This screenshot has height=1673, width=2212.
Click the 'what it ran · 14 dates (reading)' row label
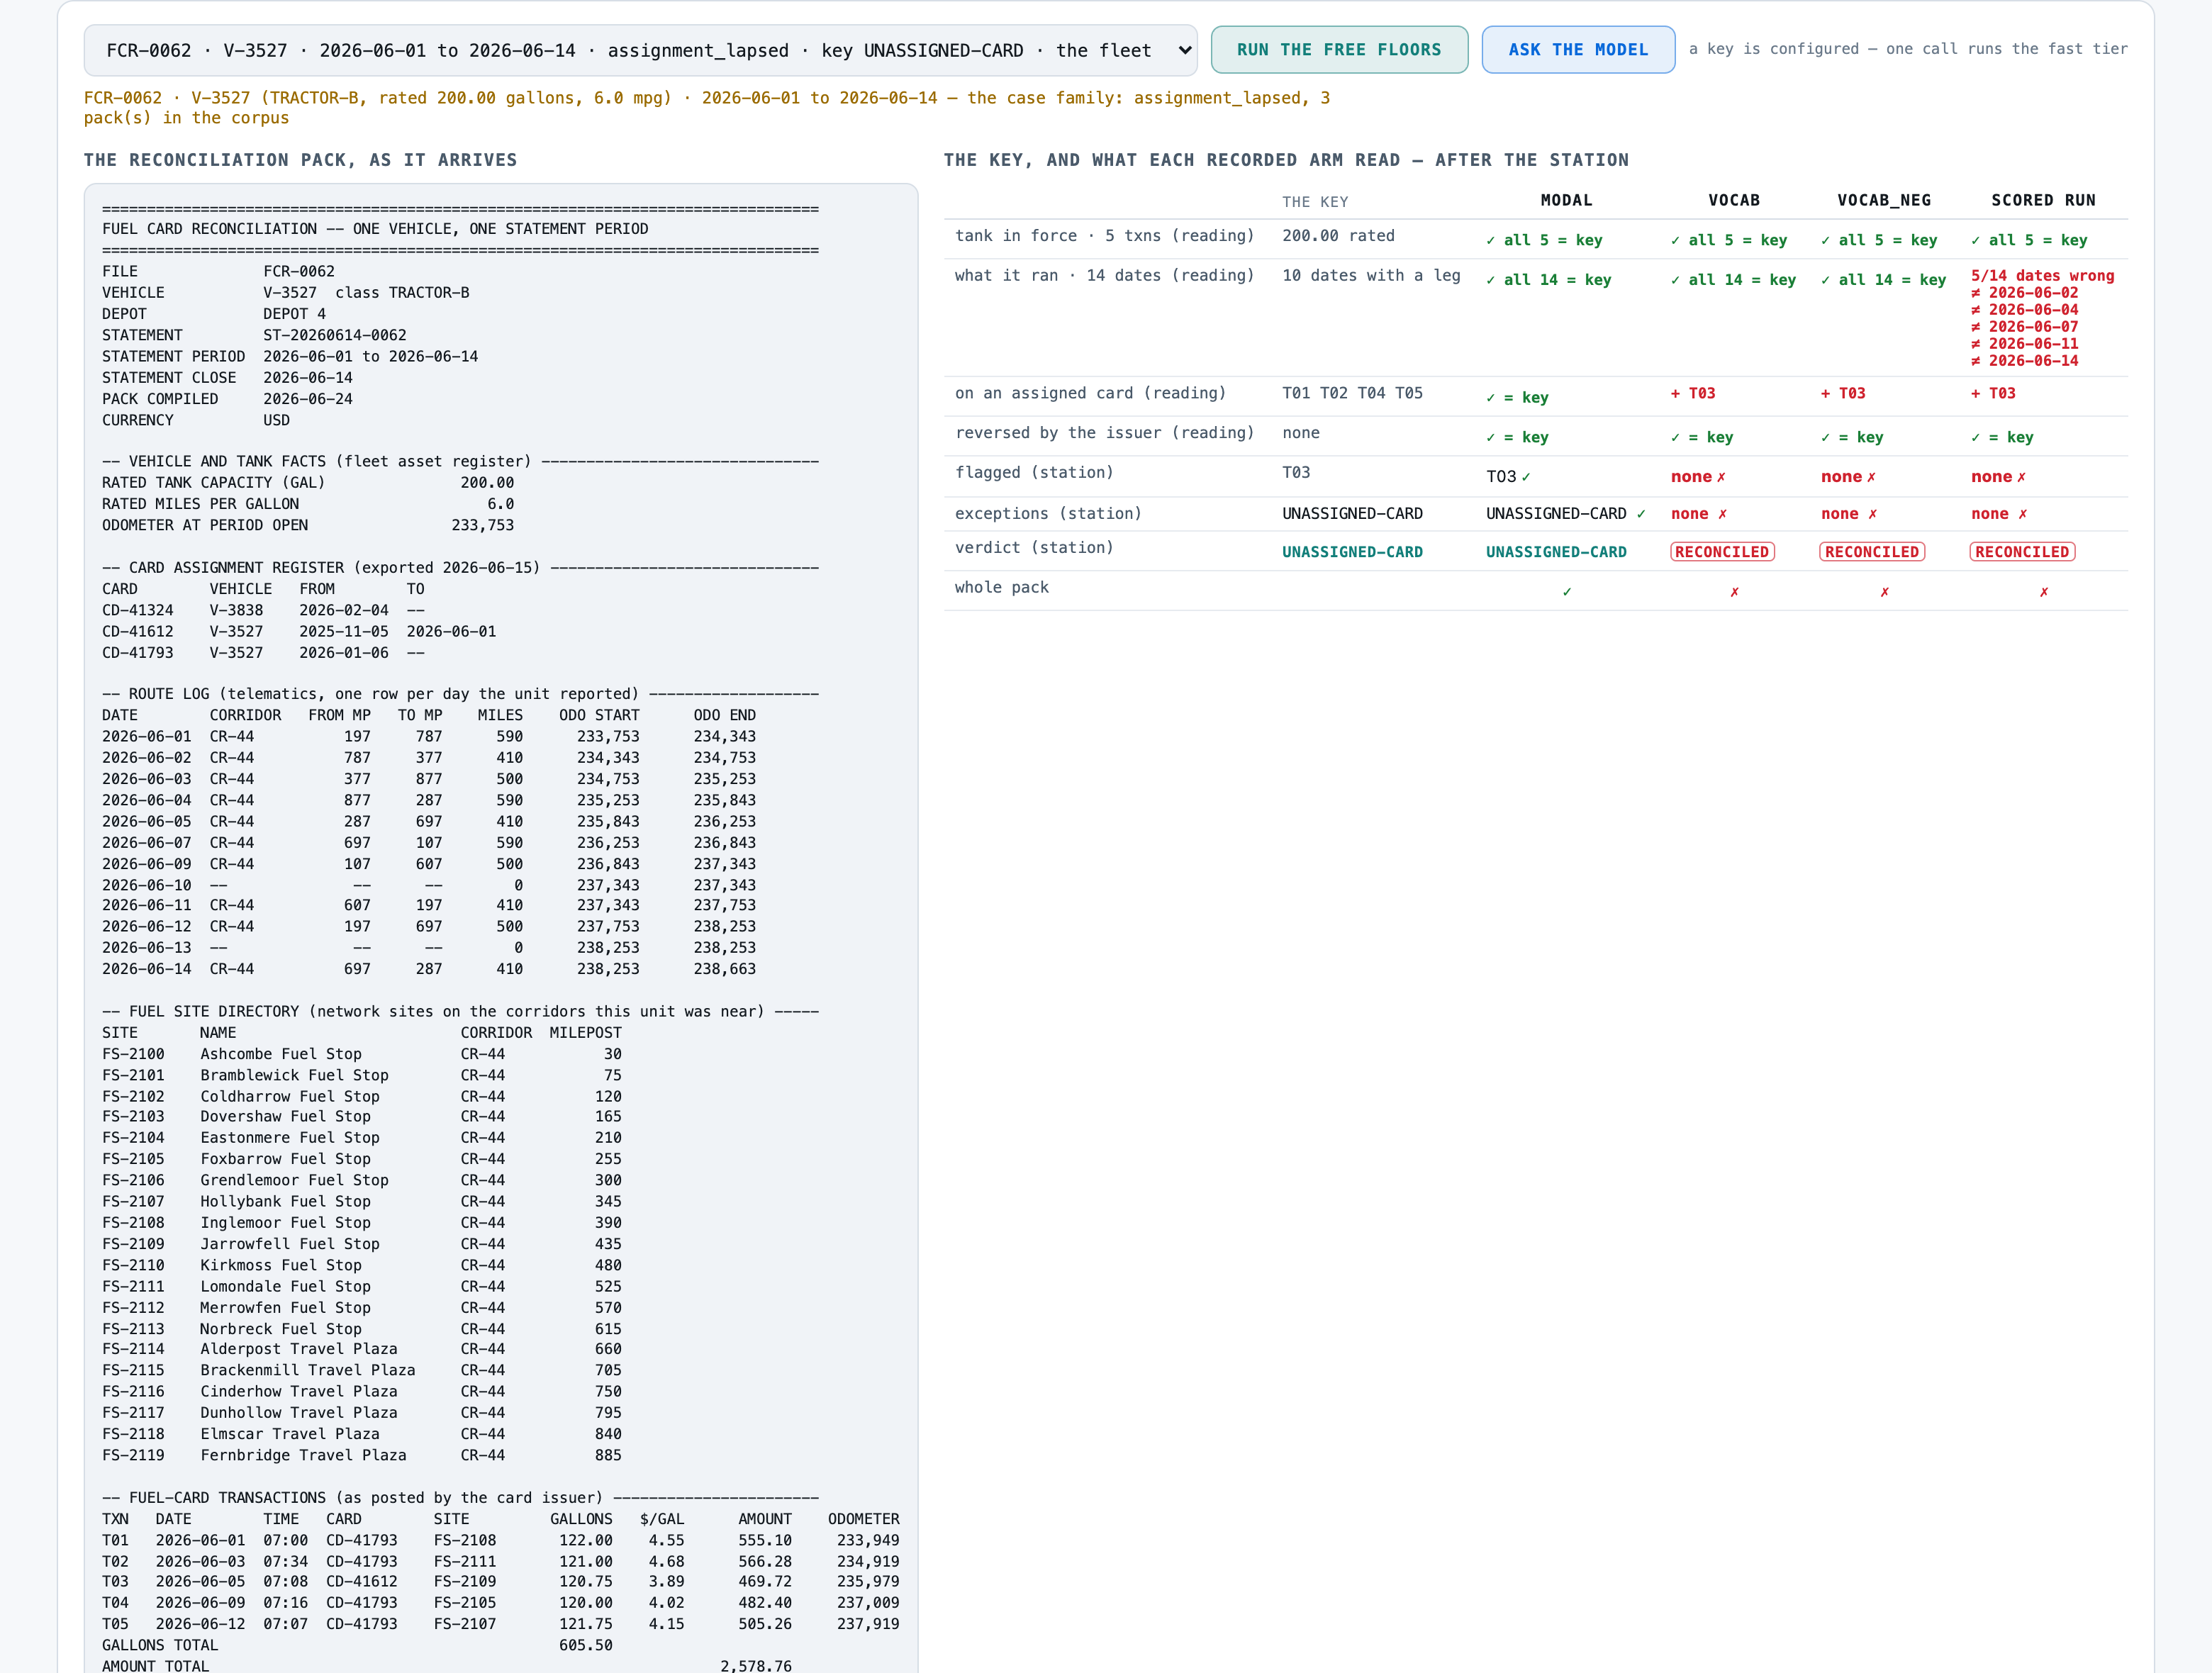pyautogui.click(x=1104, y=276)
